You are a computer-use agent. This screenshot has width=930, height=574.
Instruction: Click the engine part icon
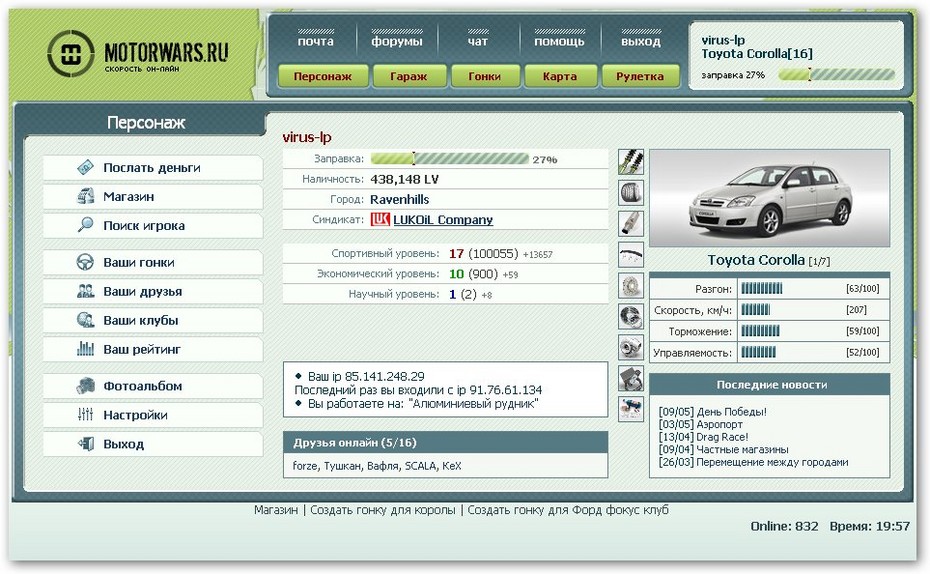pos(630,378)
